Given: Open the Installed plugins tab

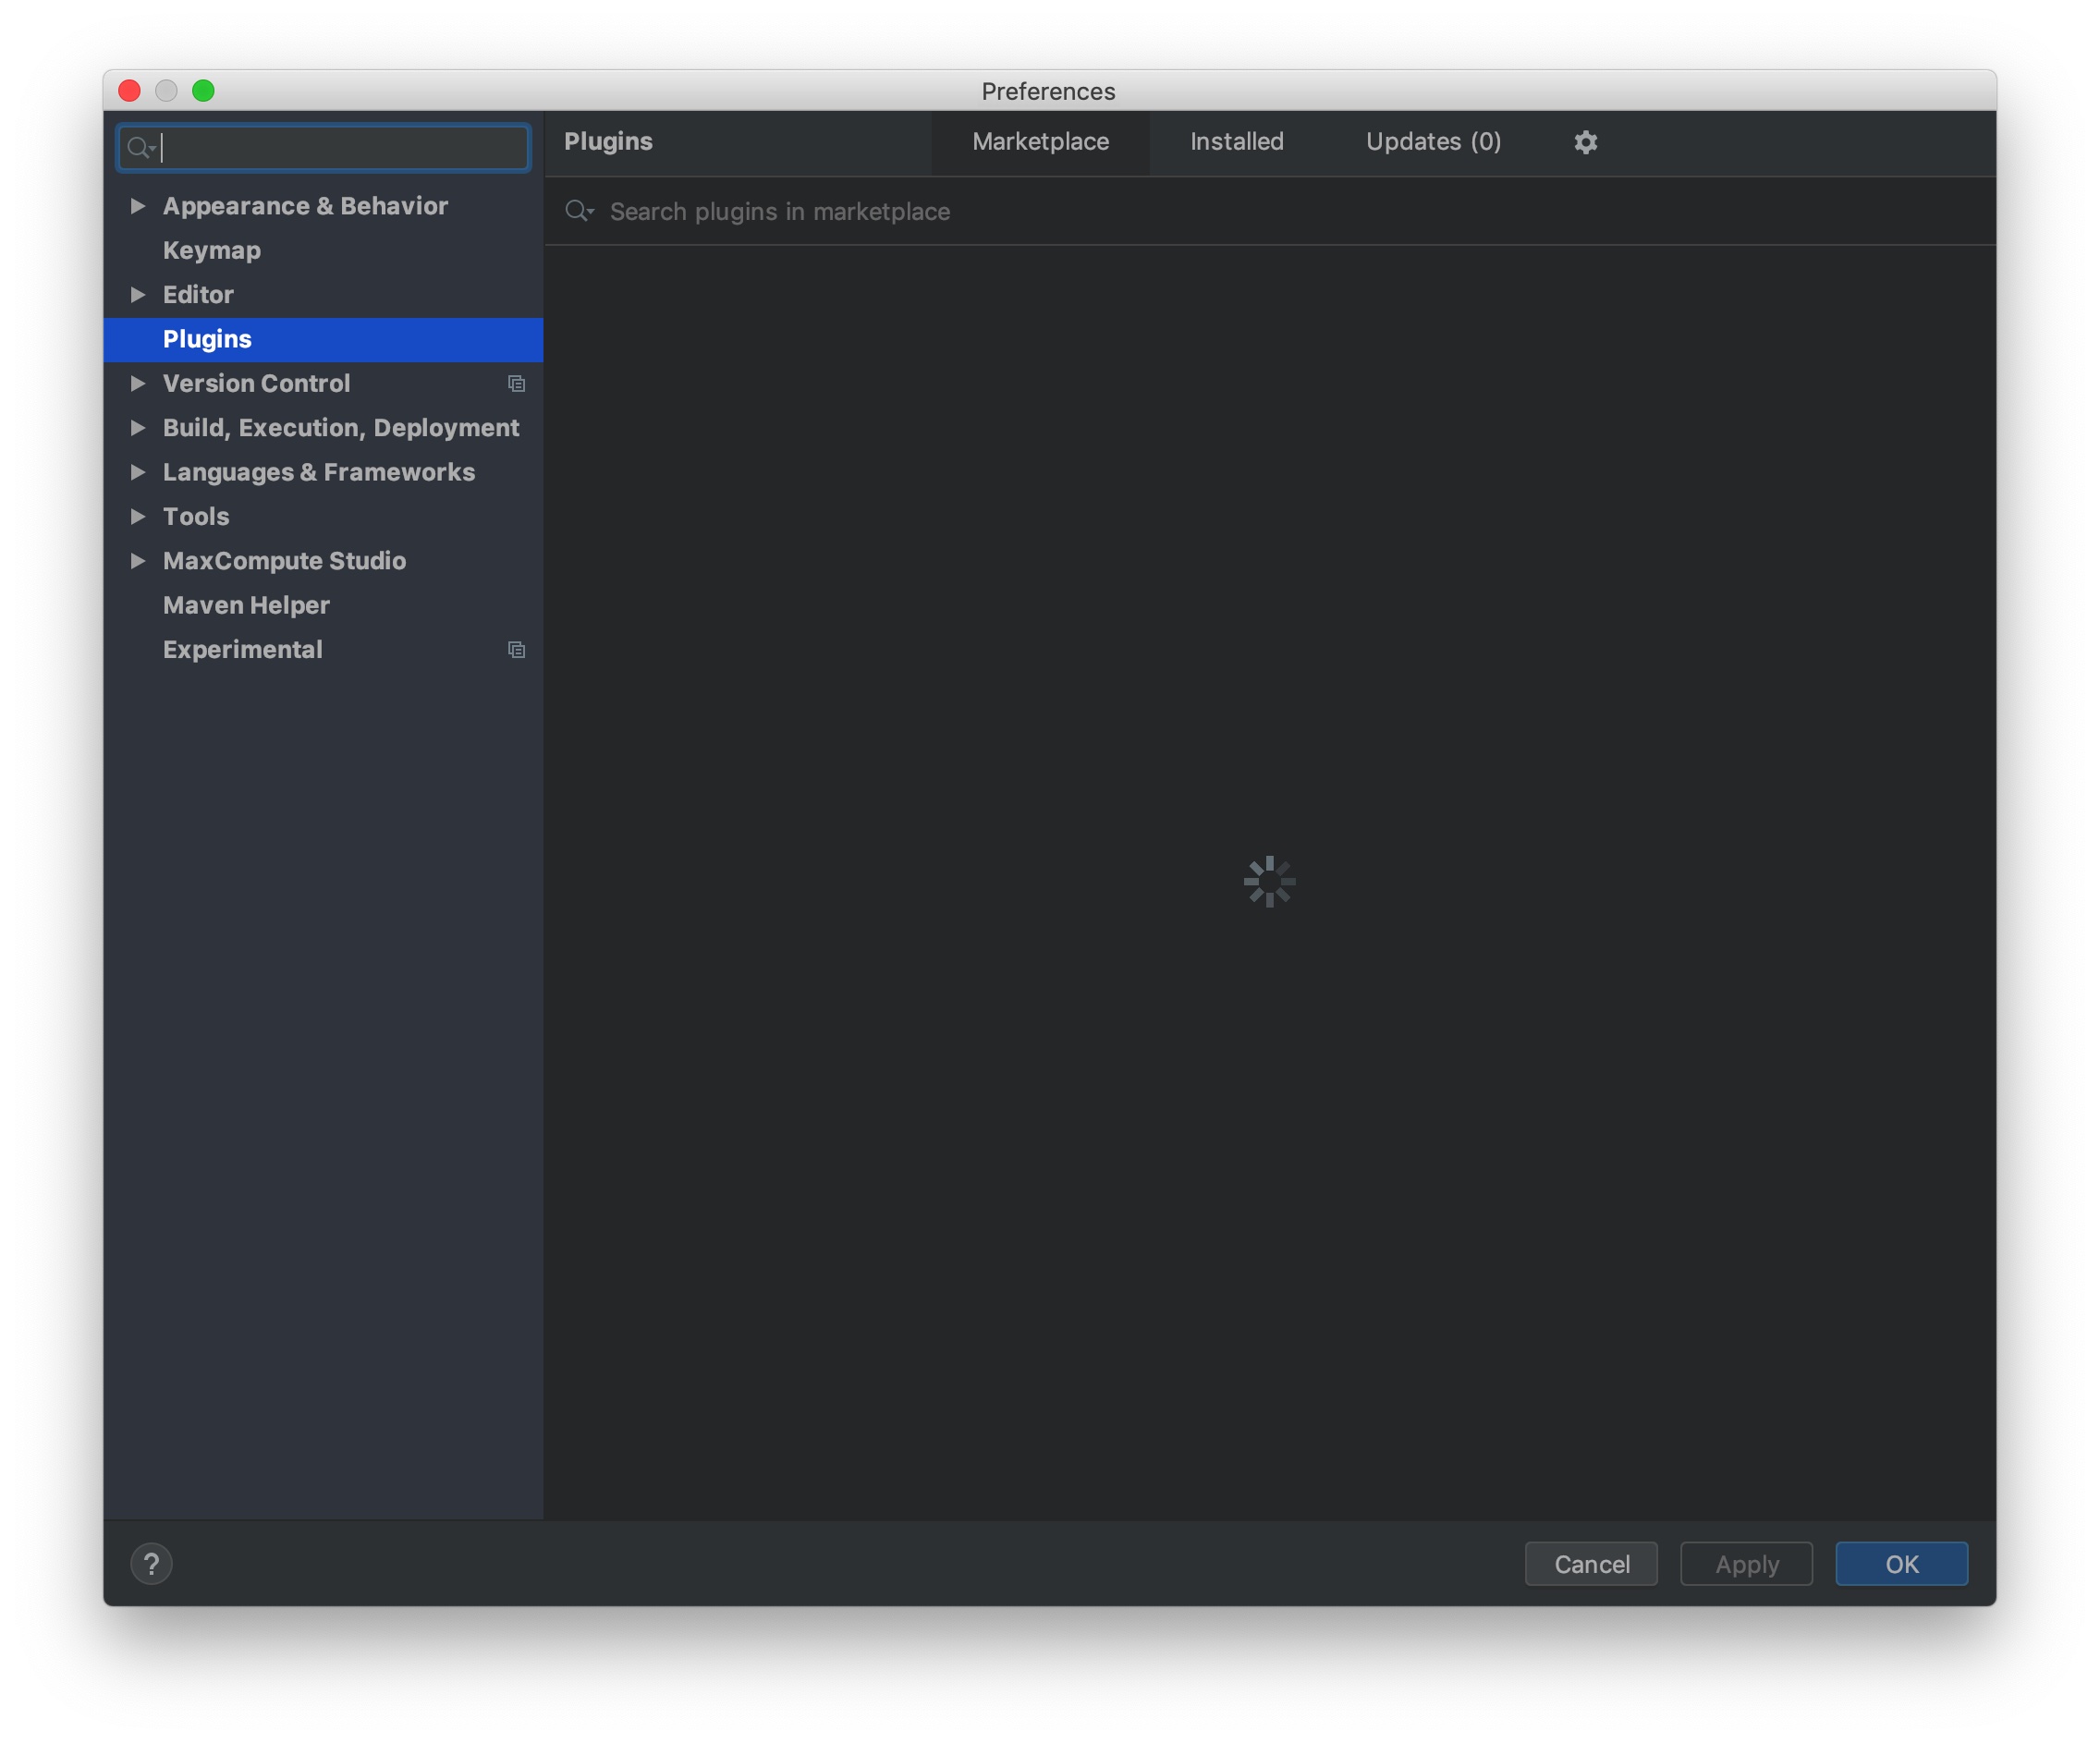Looking at the screenshot, I should 1236,142.
